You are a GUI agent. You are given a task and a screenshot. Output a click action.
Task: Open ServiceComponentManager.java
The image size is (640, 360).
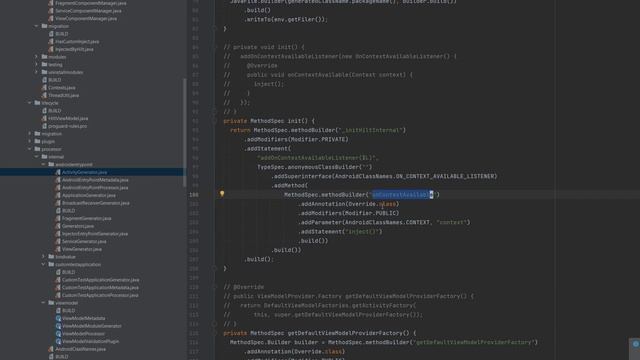point(88,11)
